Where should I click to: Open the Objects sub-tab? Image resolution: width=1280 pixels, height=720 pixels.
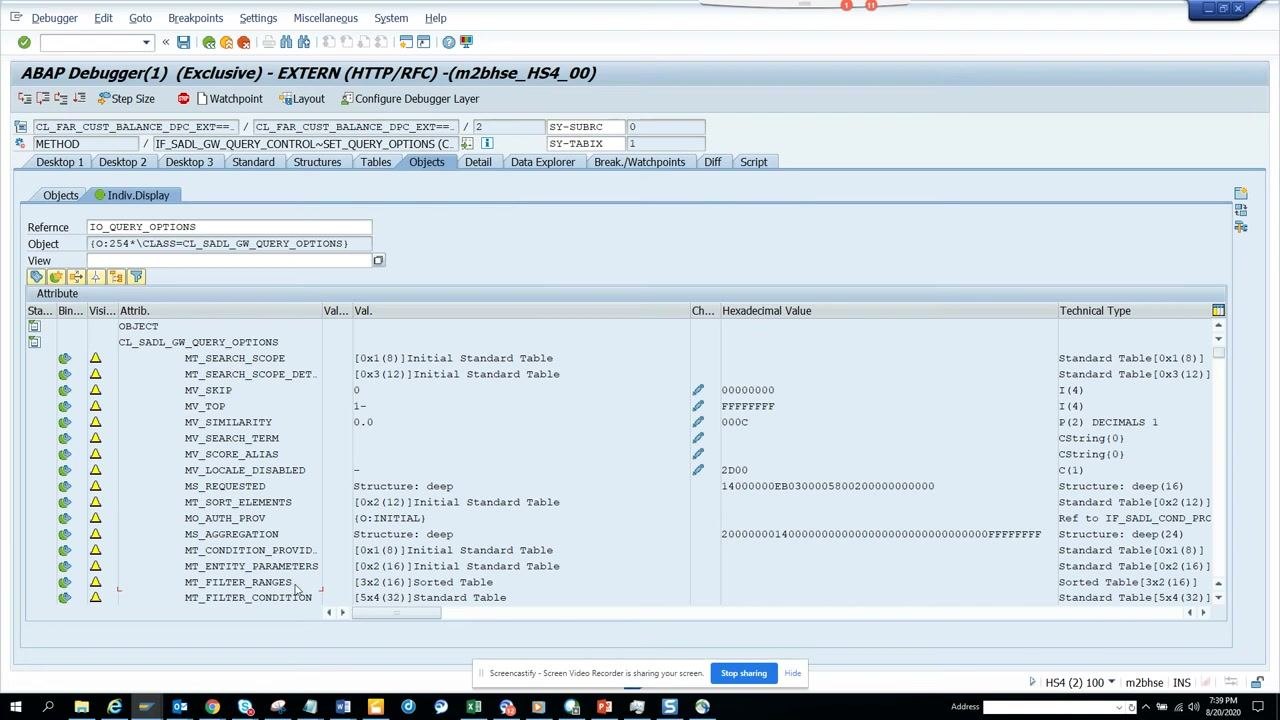[60, 195]
